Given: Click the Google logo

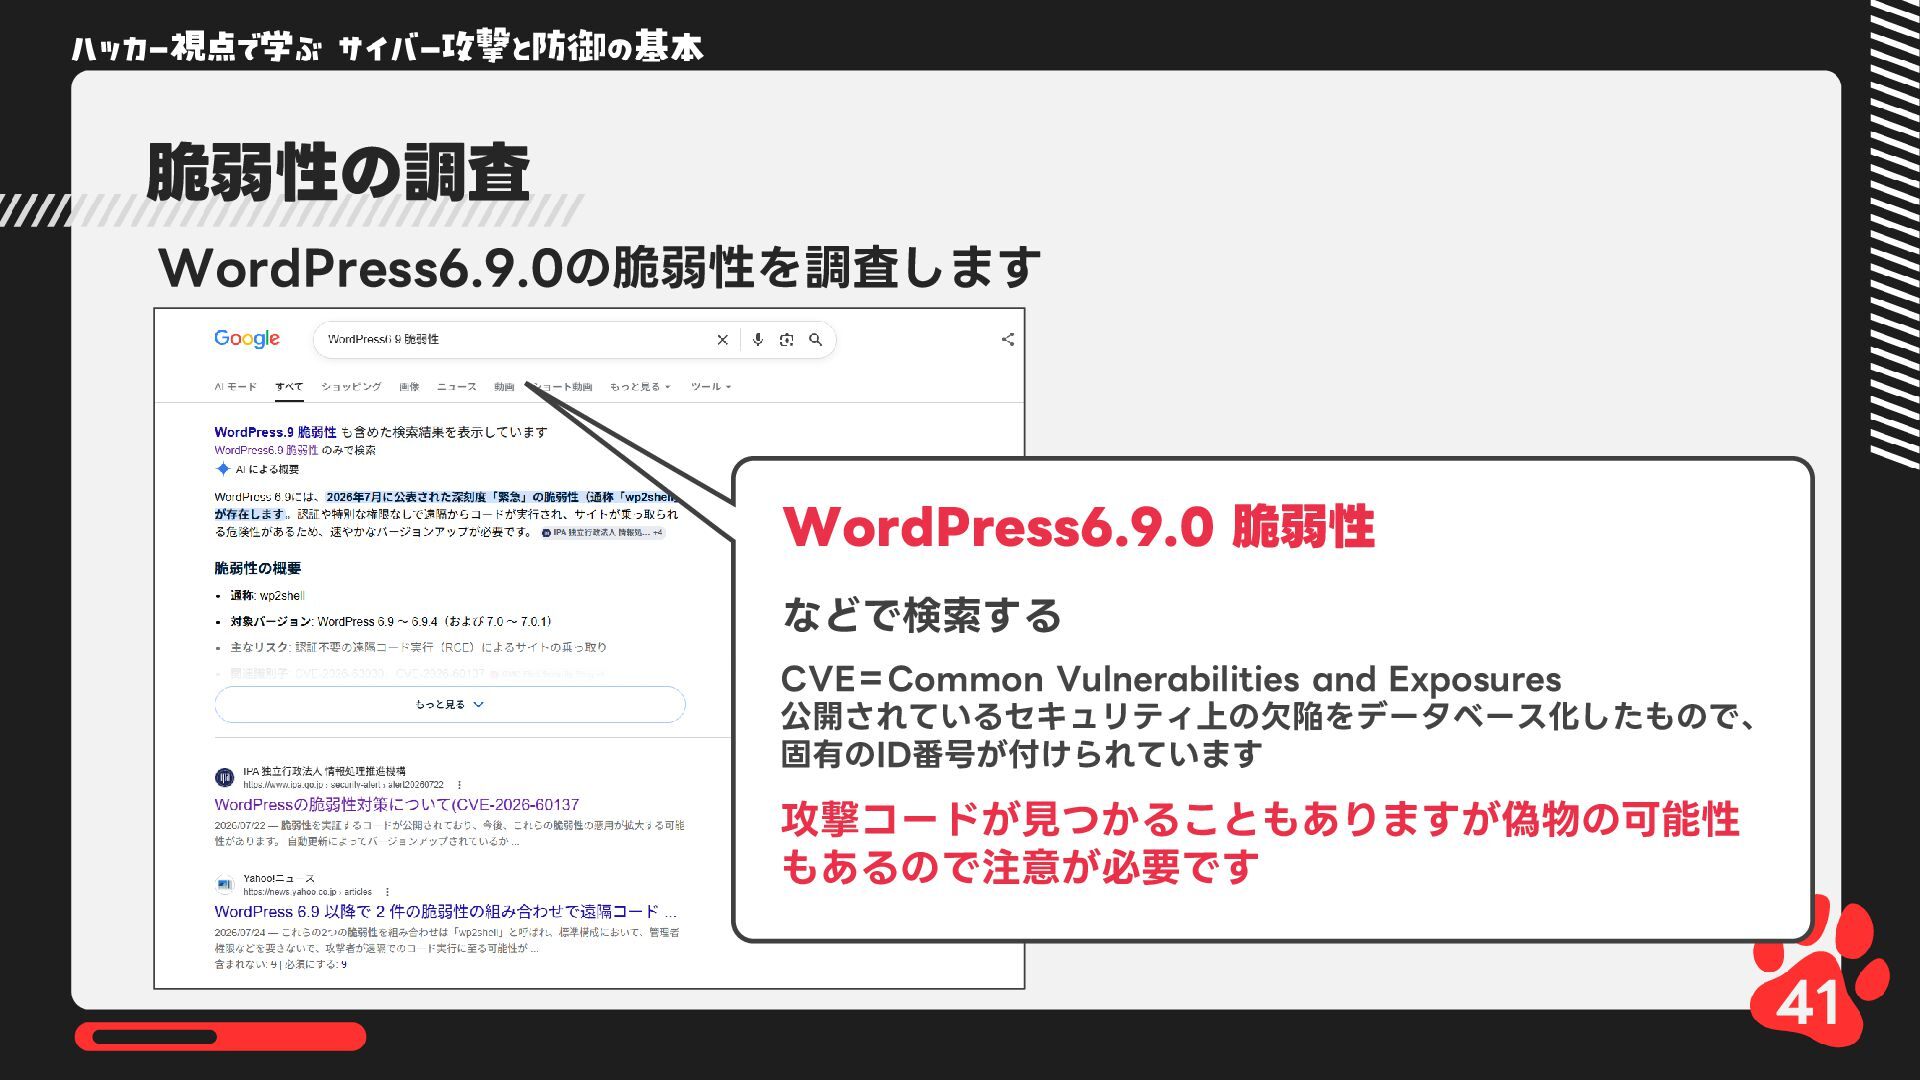Looking at the screenshot, I should click(247, 339).
